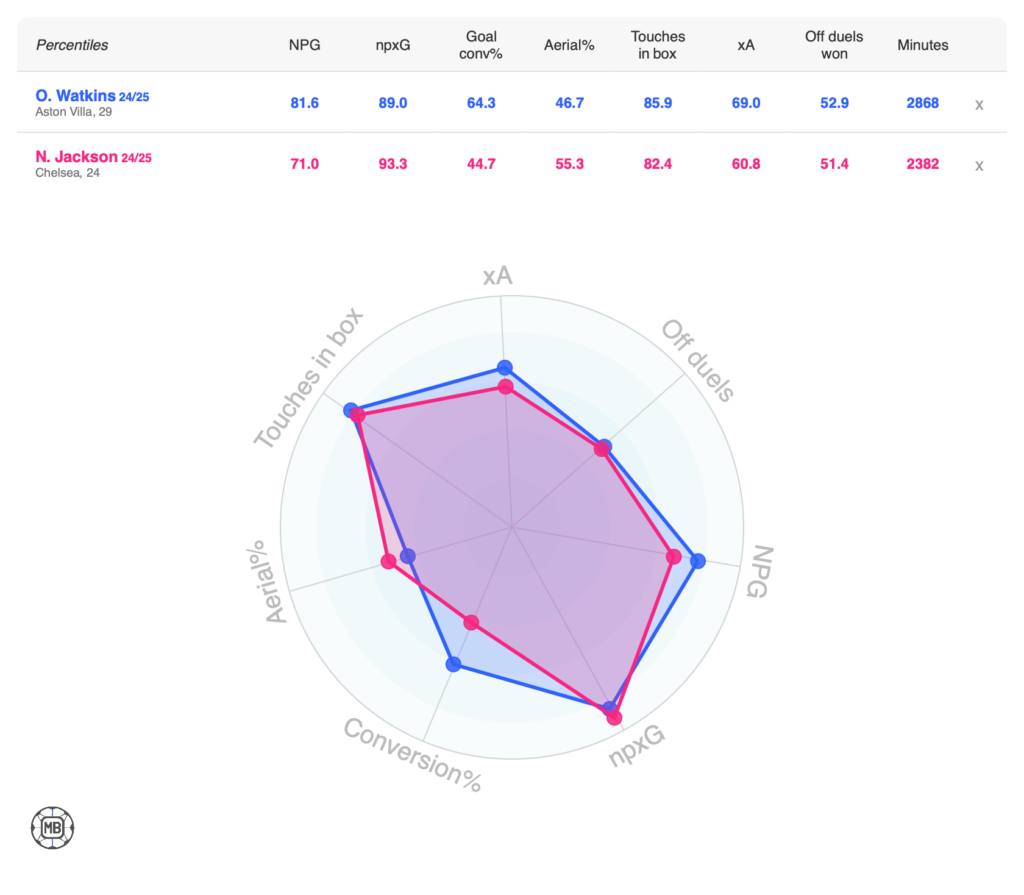The width and height of the screenshot is (1024, 895).
Task: Select the Goal conv% column header
Action: coord(484,45)
